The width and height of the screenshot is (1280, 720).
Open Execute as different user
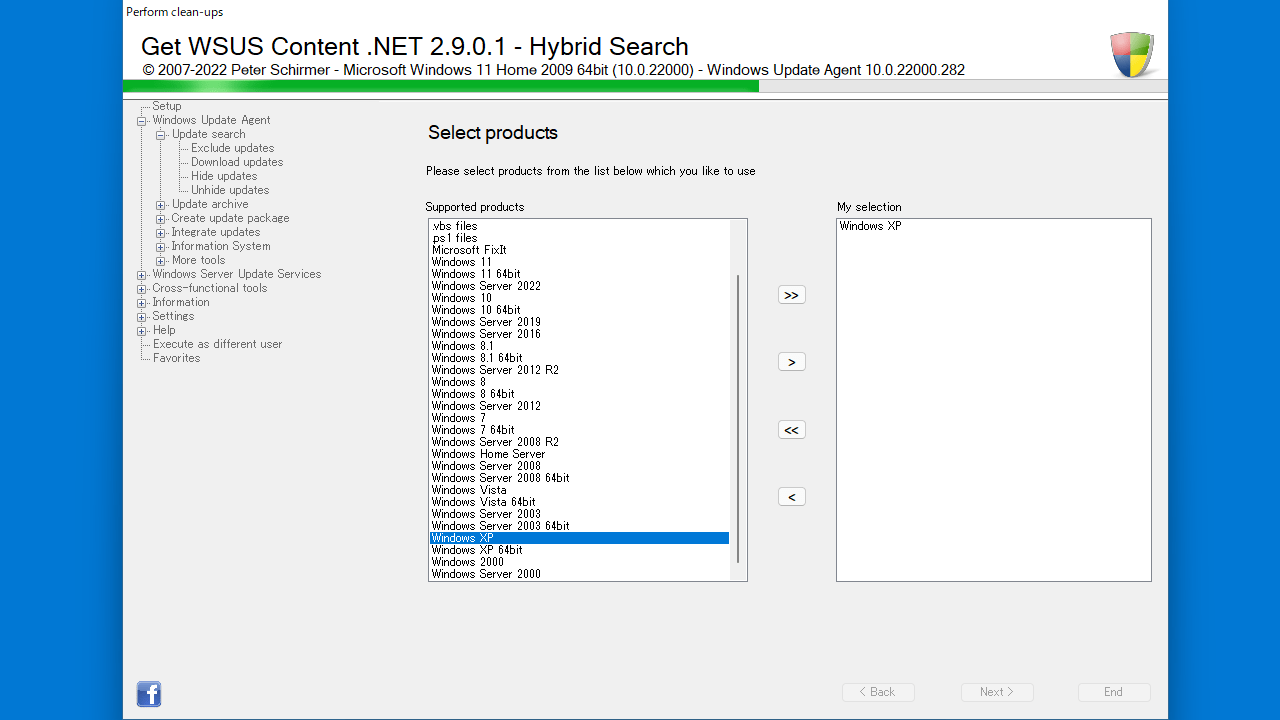(x=217, y=344)
